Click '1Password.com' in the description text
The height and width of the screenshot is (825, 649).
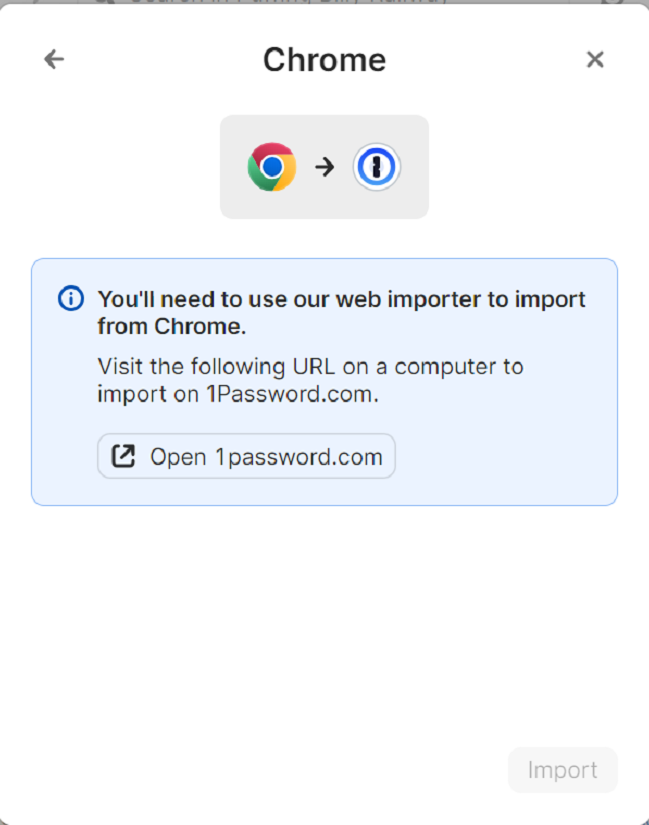(292, 394)
